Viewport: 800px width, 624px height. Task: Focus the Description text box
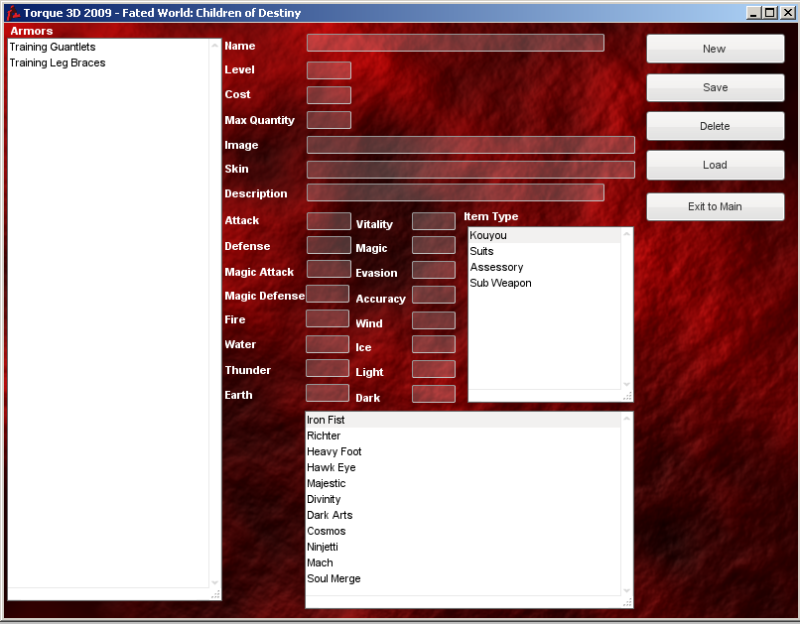pyautogui.click(x=457, y=193)
